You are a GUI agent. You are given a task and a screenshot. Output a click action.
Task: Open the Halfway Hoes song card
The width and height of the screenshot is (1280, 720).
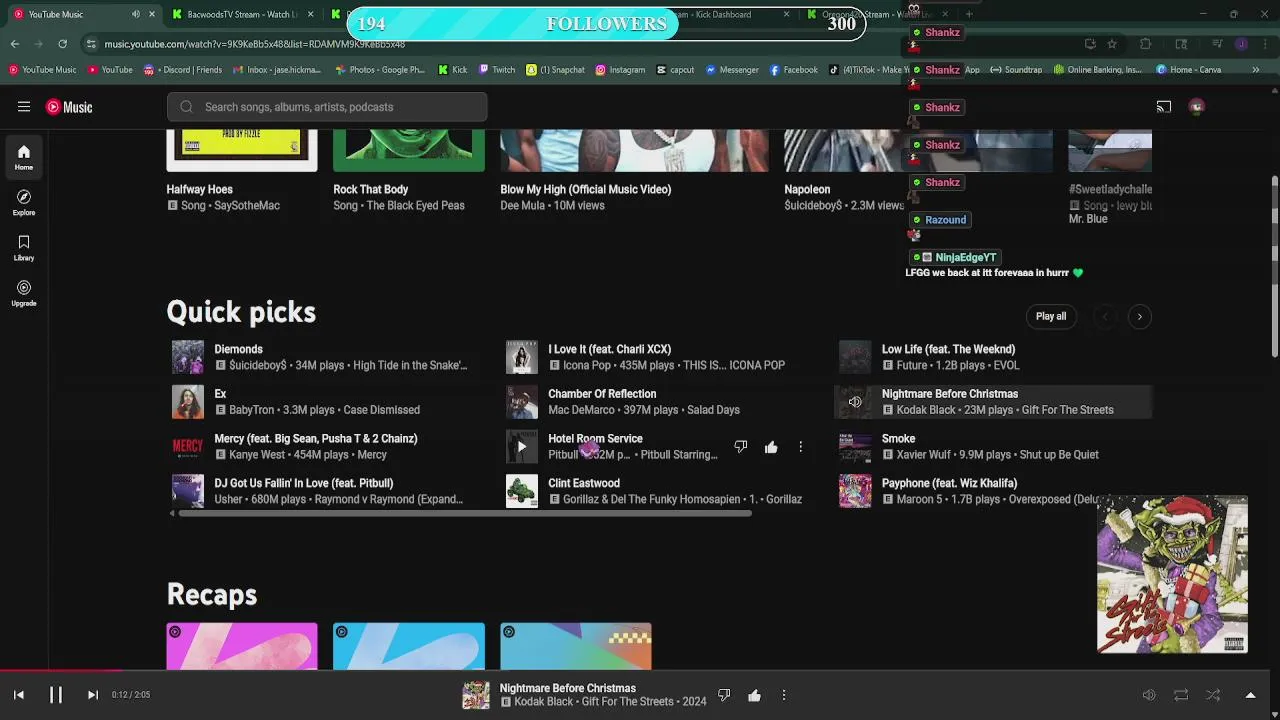tap(242, 151)
